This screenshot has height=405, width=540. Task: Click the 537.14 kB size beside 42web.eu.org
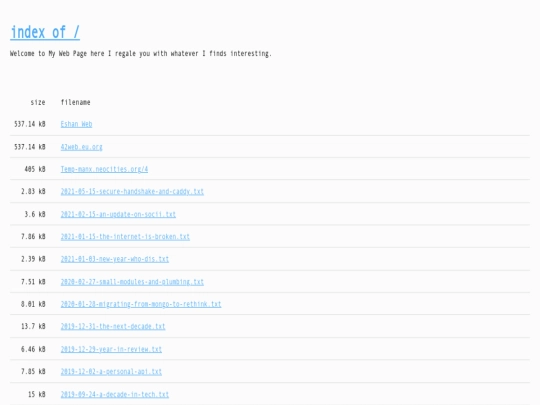(x=30, y=147)
